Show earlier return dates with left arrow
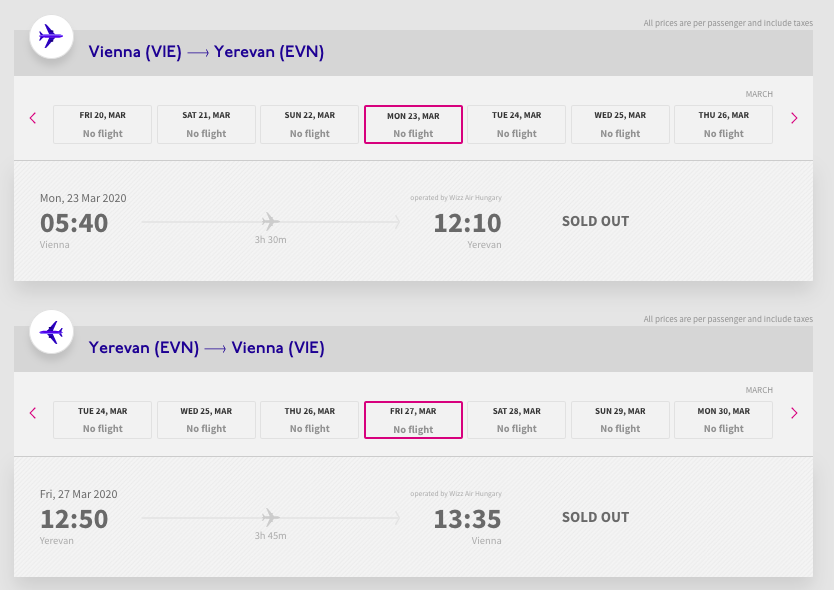The image size is (834, 590). point(33,413)
